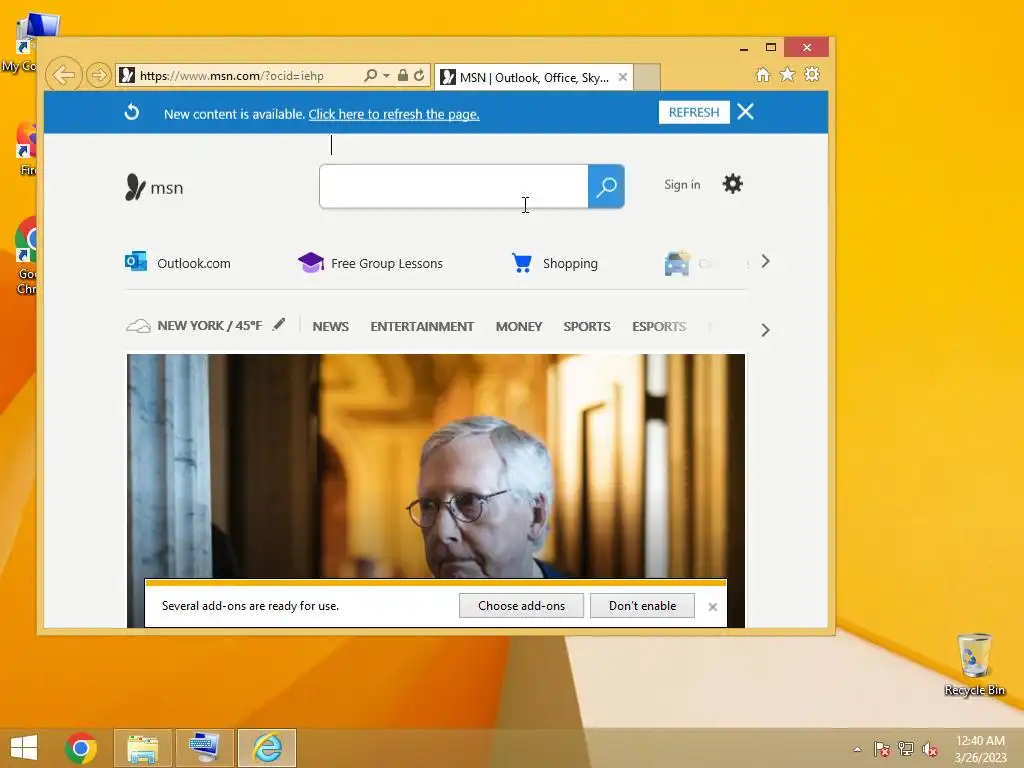Click Sign in
Image resolution: width=1024 pixels, height=768 pixels.
coord(682,185)
